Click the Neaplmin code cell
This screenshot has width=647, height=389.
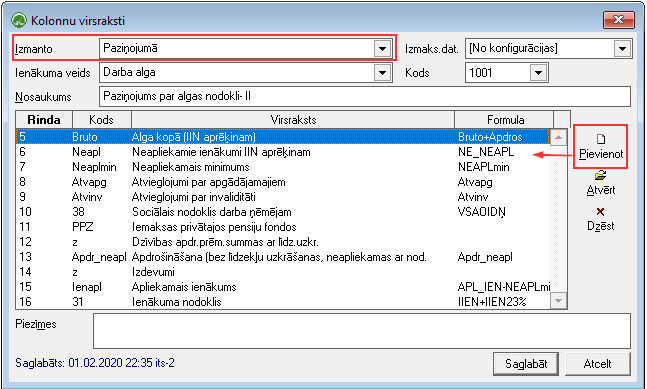(94, 167)
